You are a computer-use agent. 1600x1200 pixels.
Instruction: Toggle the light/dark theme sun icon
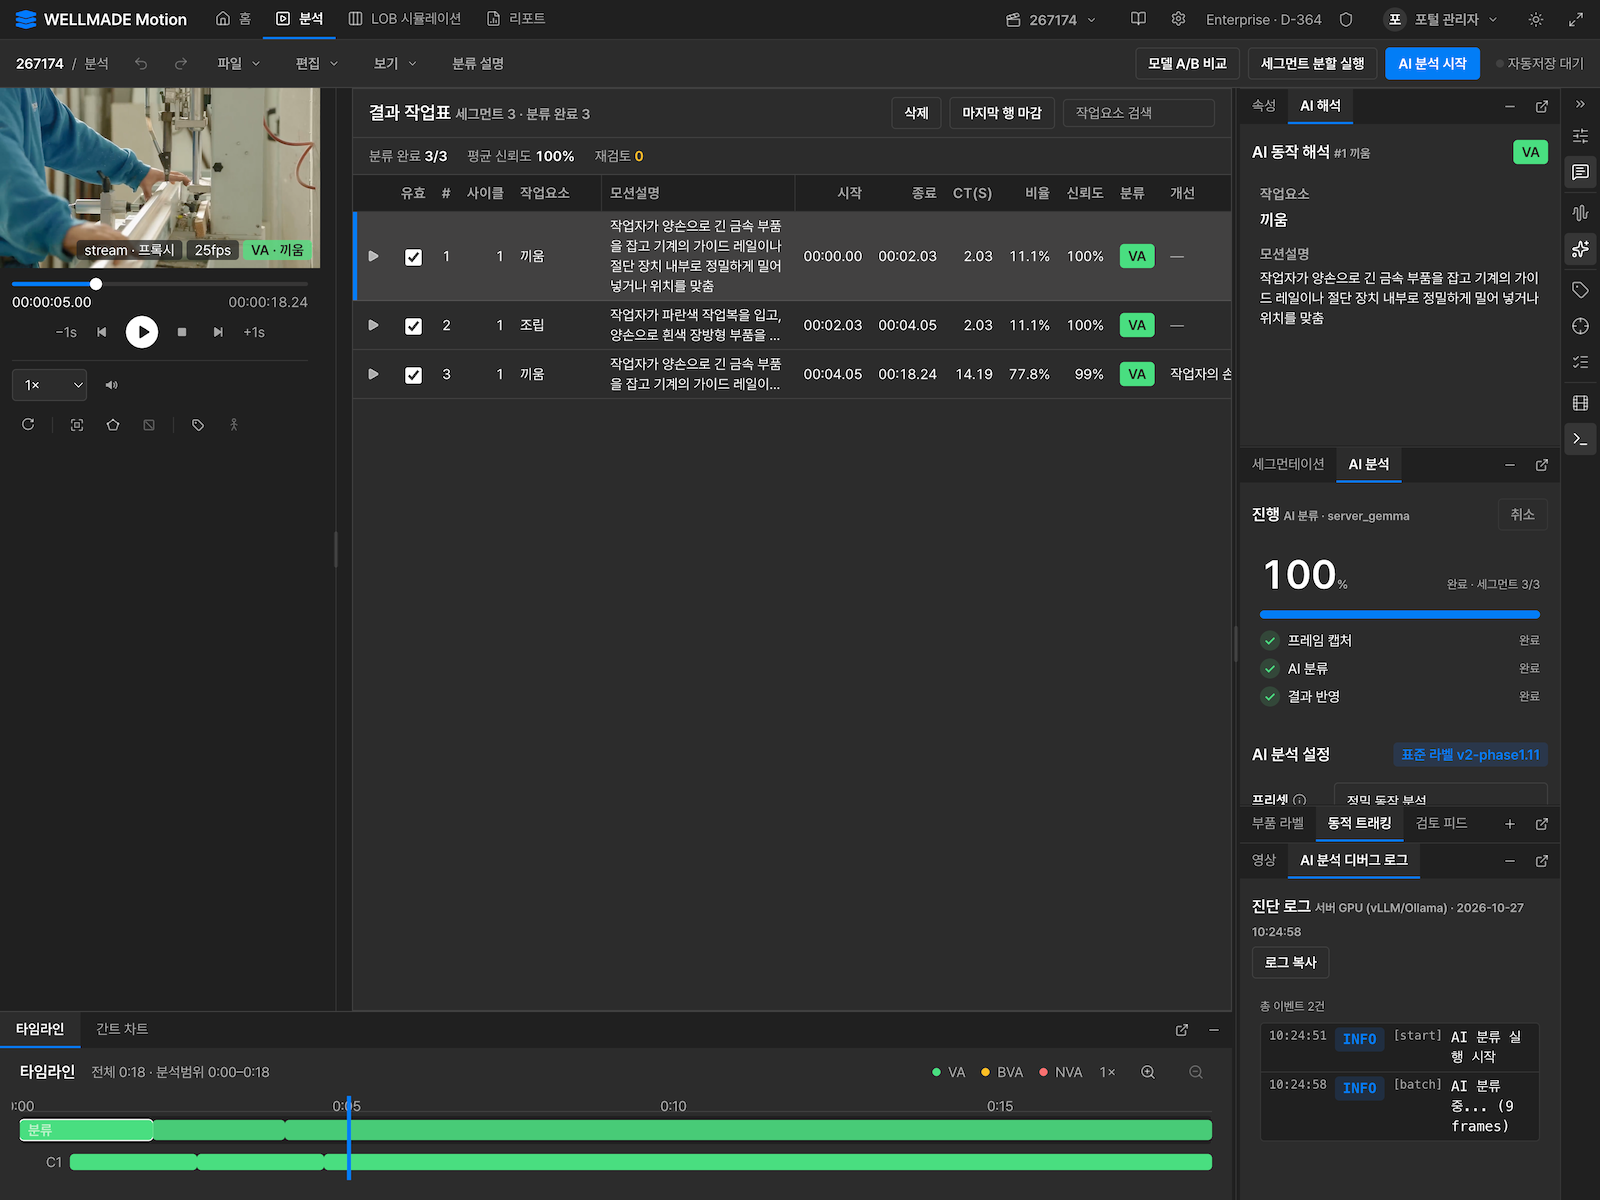tap(1536, 19)
